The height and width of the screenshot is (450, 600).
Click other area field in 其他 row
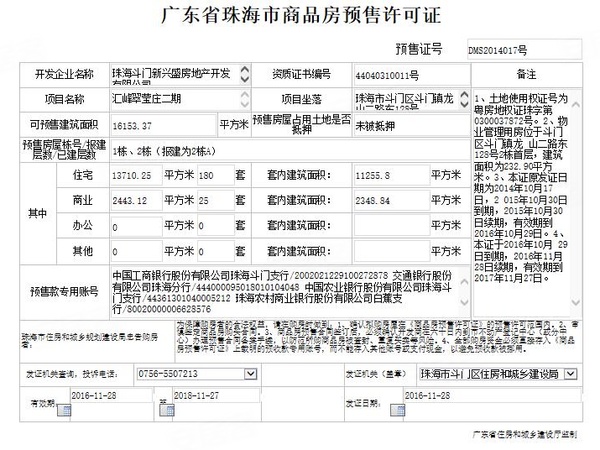click(x=136, y=251)
